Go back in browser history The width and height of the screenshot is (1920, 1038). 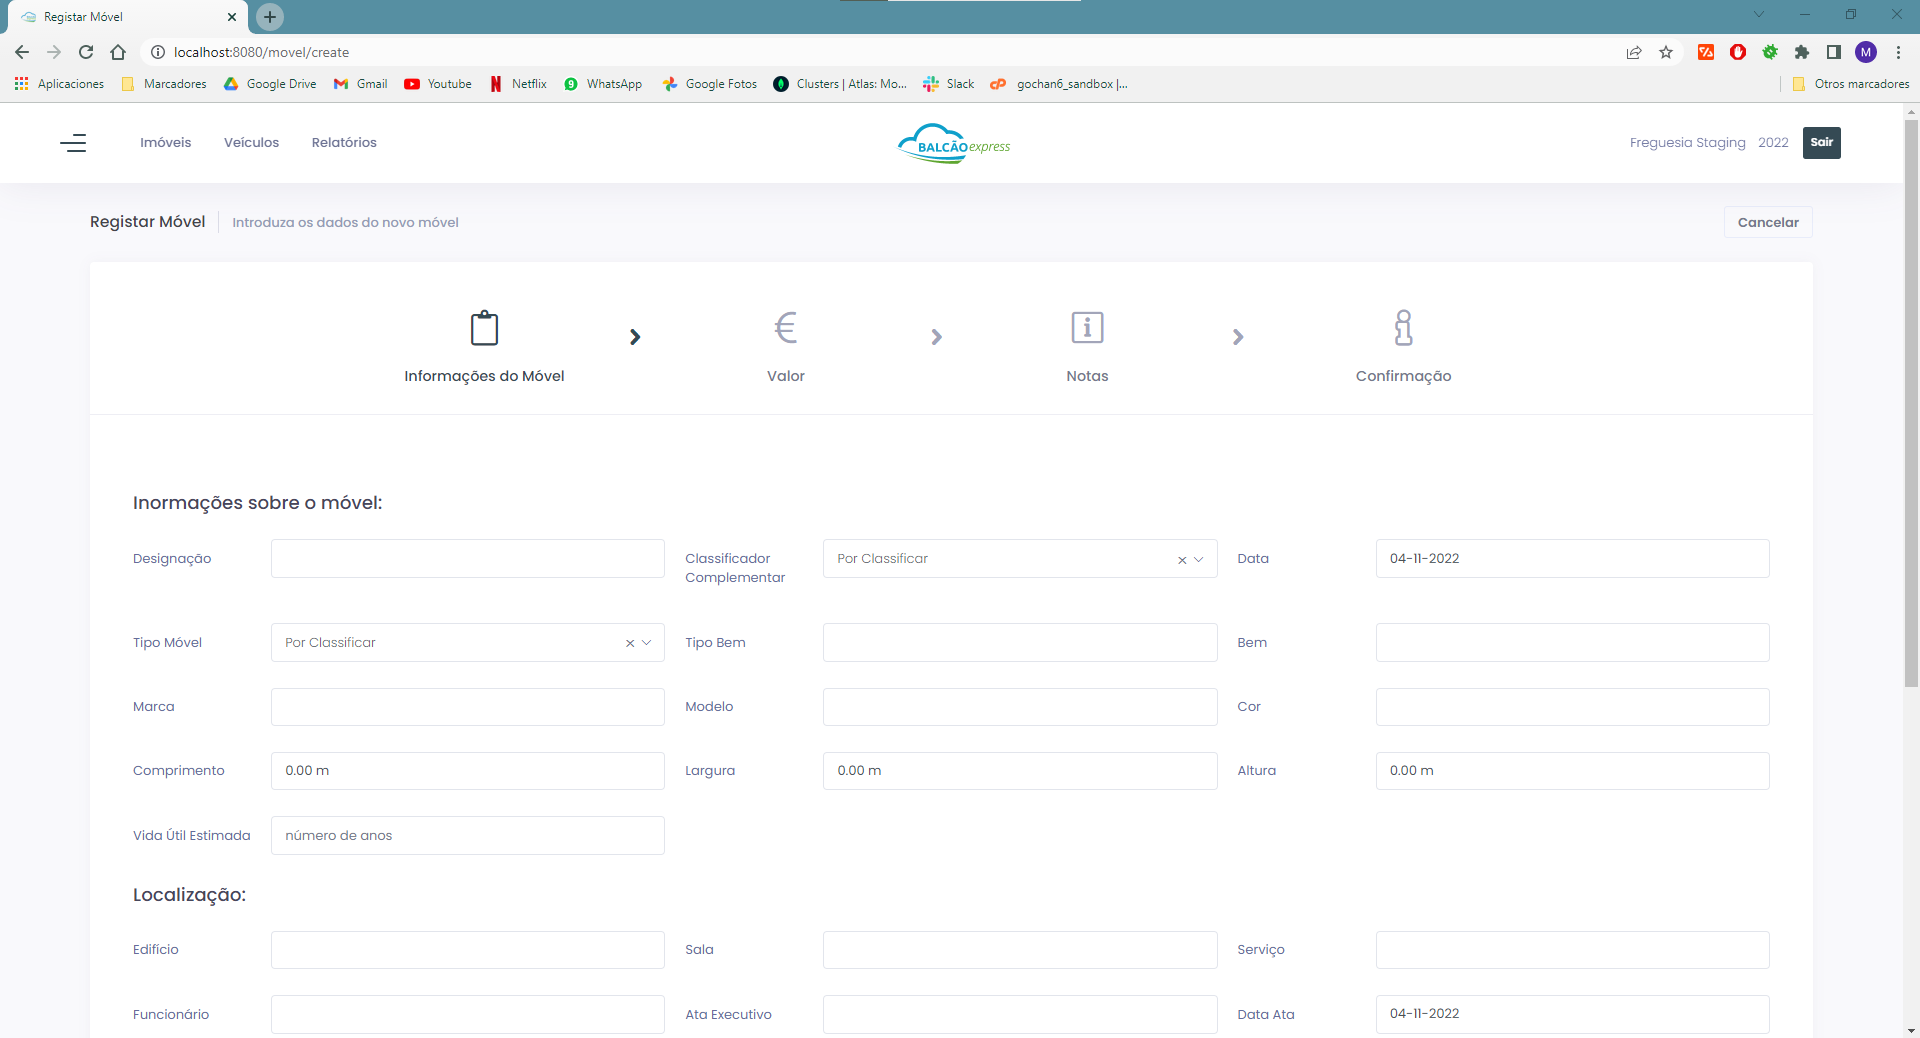coord(22,52)
